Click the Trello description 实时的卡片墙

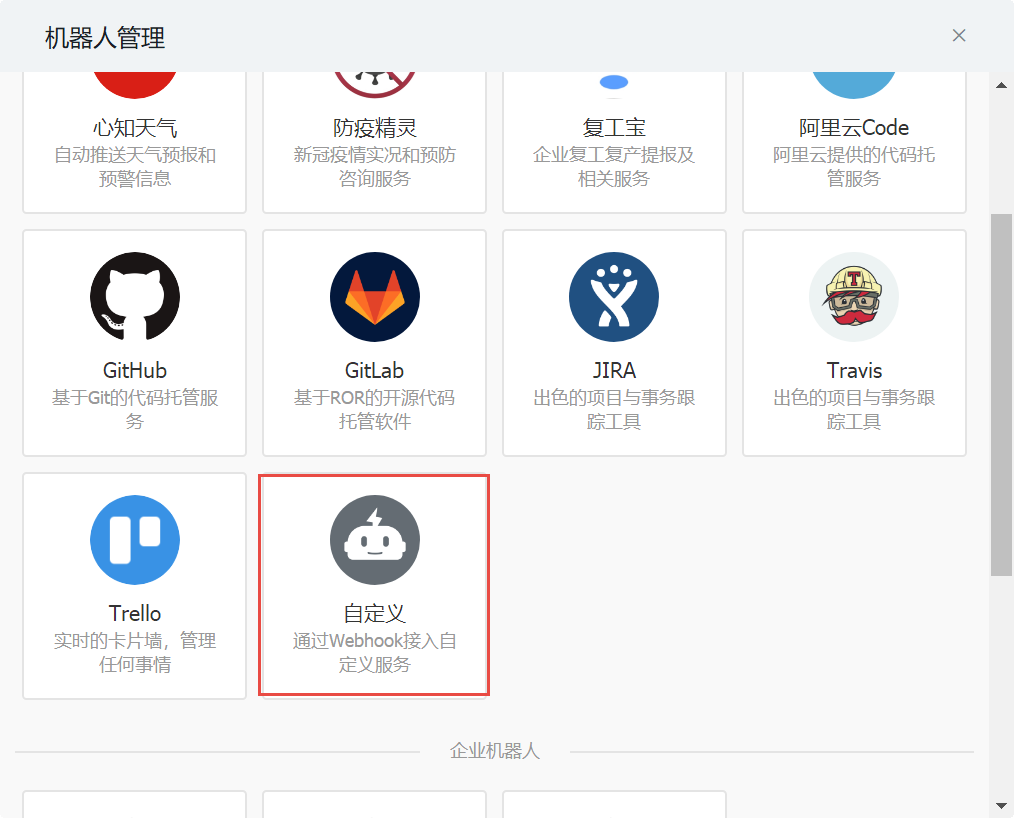click(135, 641)
